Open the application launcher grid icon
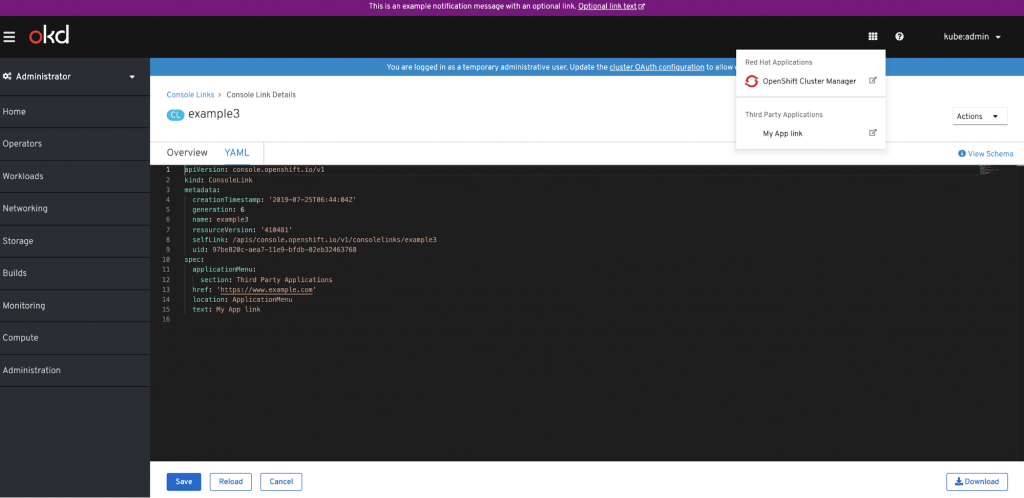The height and width of the screenshot is (498, 1024). (872, 37)
